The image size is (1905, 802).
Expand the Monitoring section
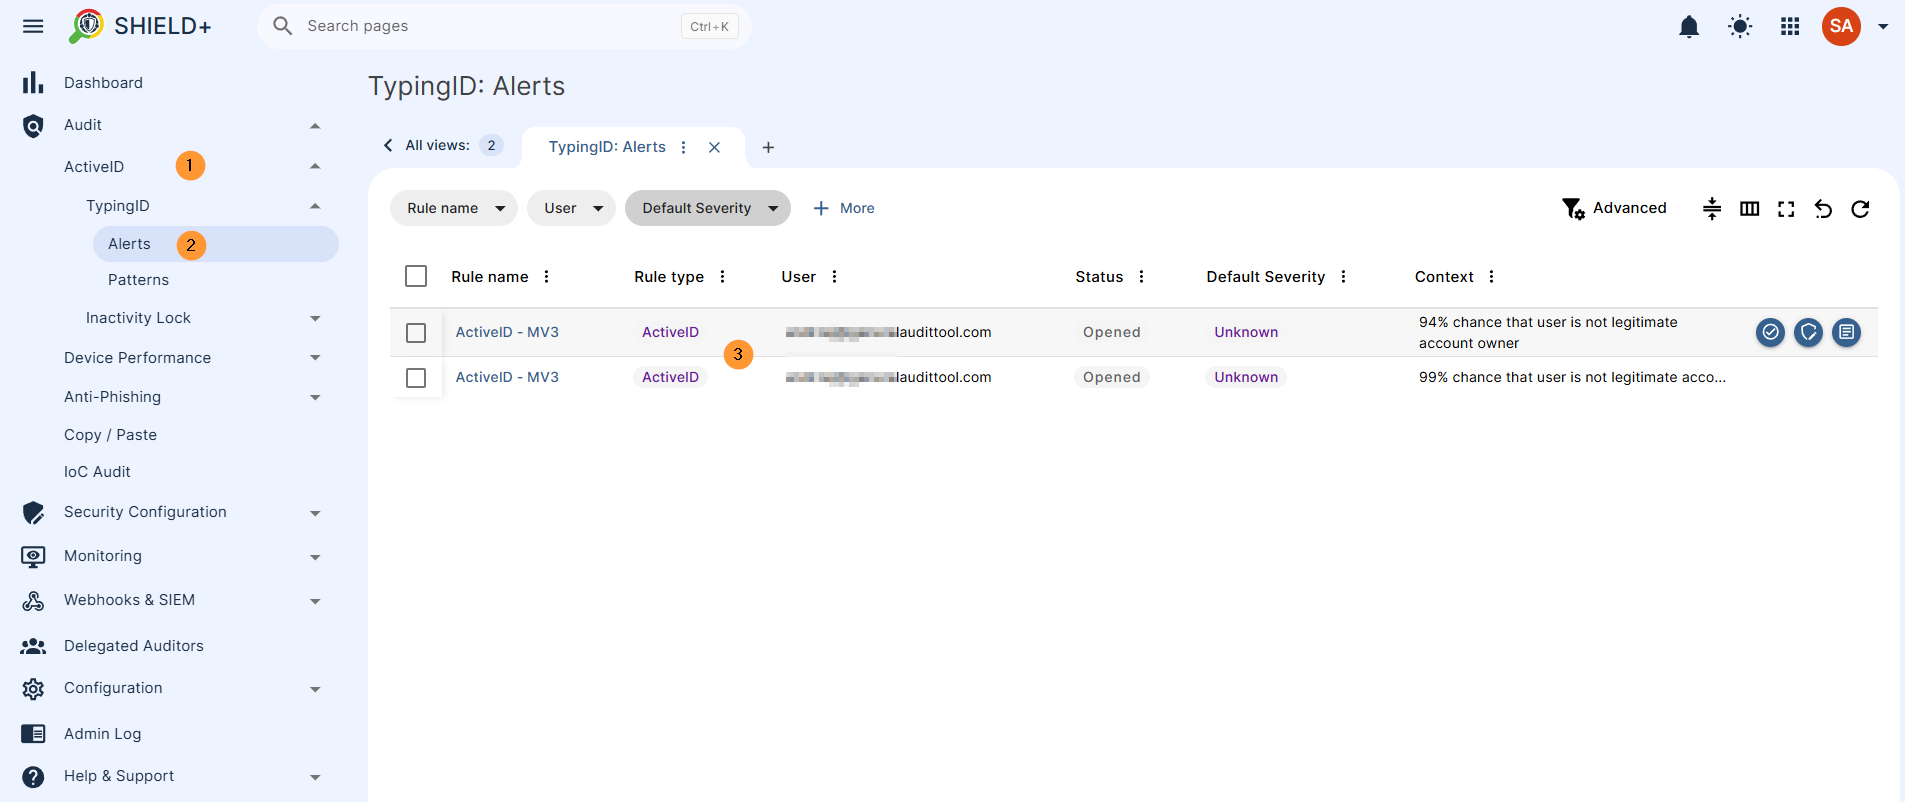point(315,557)
